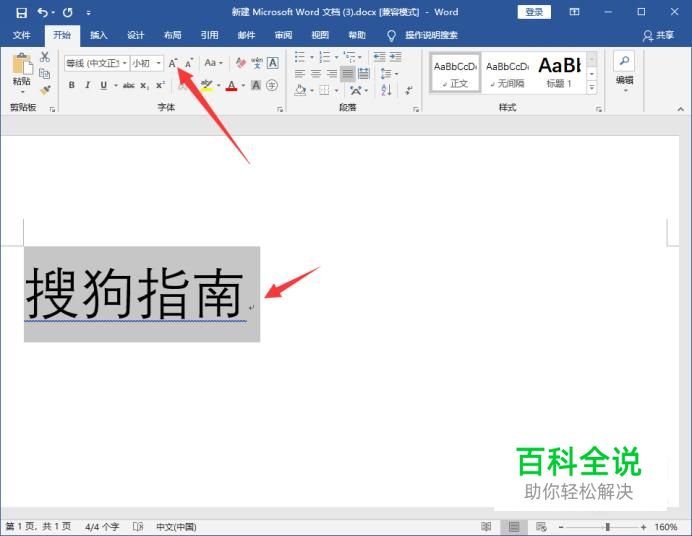Align text right
The height and width of the screenshot is (536, 692).
(x=332, y=73)
